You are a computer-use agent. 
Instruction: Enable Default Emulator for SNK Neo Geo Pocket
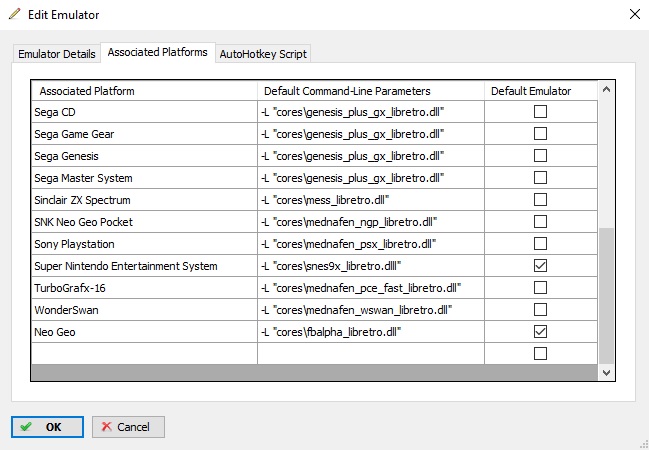click(x=540, y=221)
